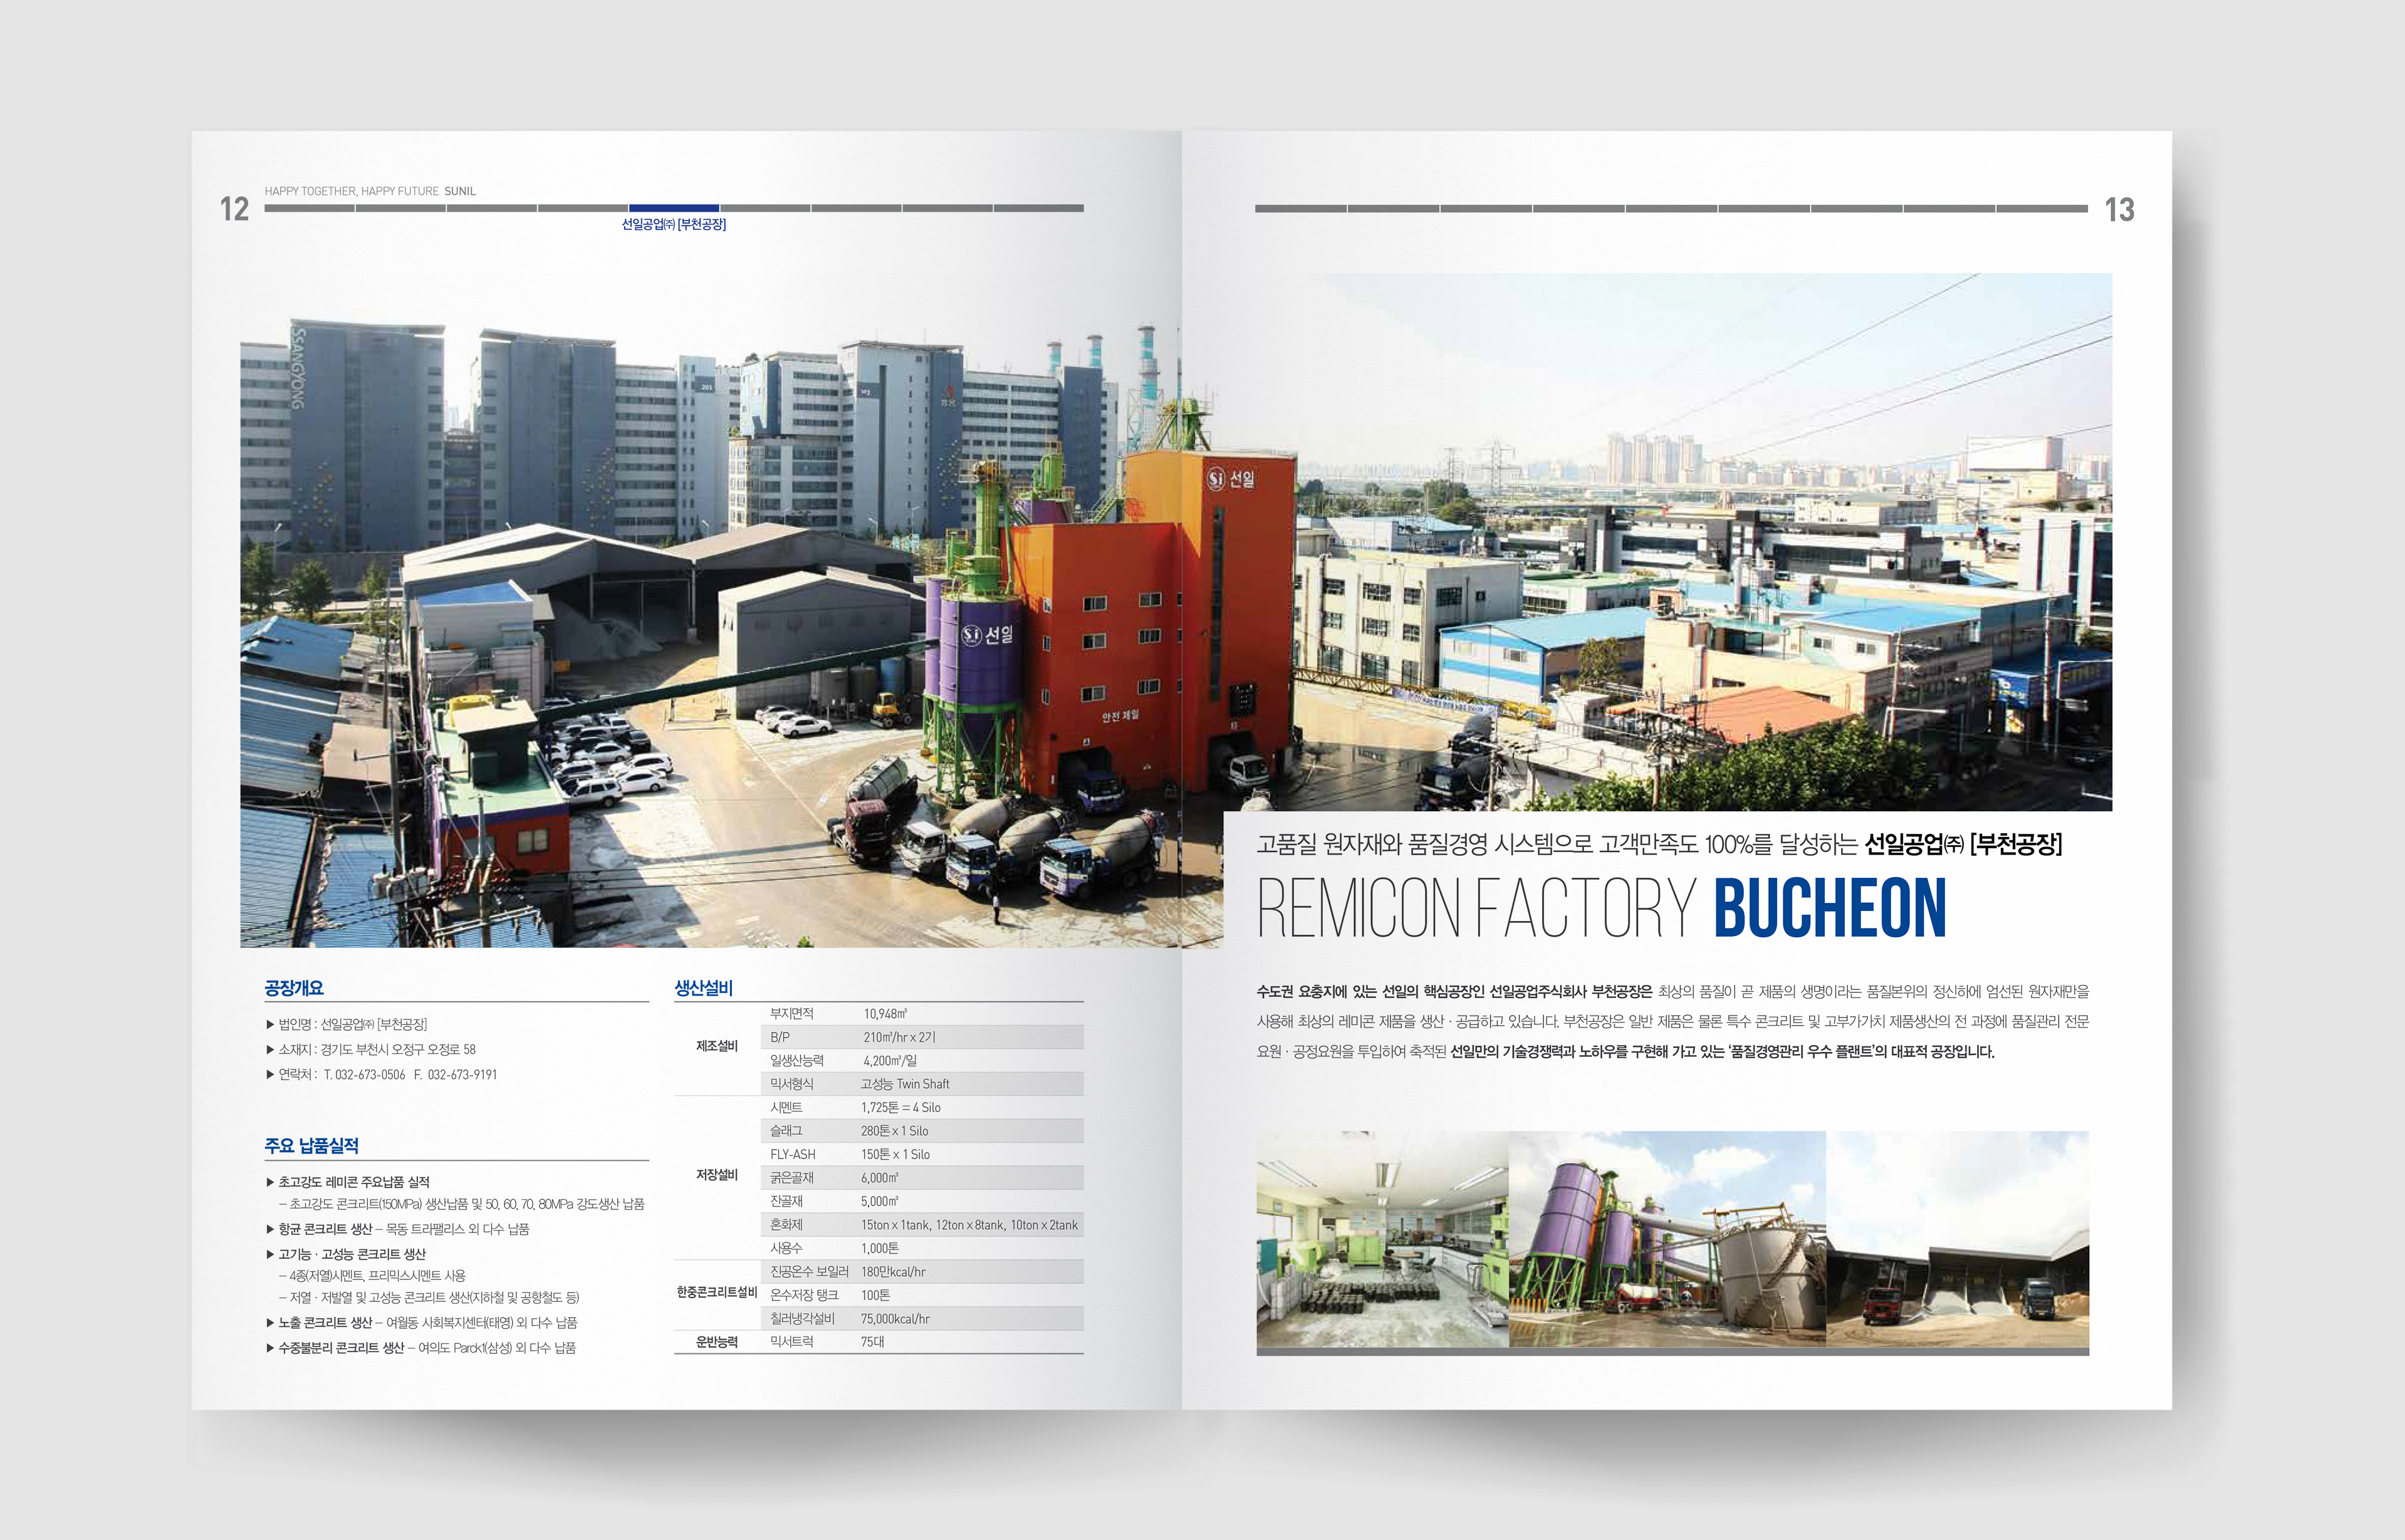Select the '일생산능력' value '4,200㎥/일'
Screen dimensions: 2405x1540
[890, 1061]
